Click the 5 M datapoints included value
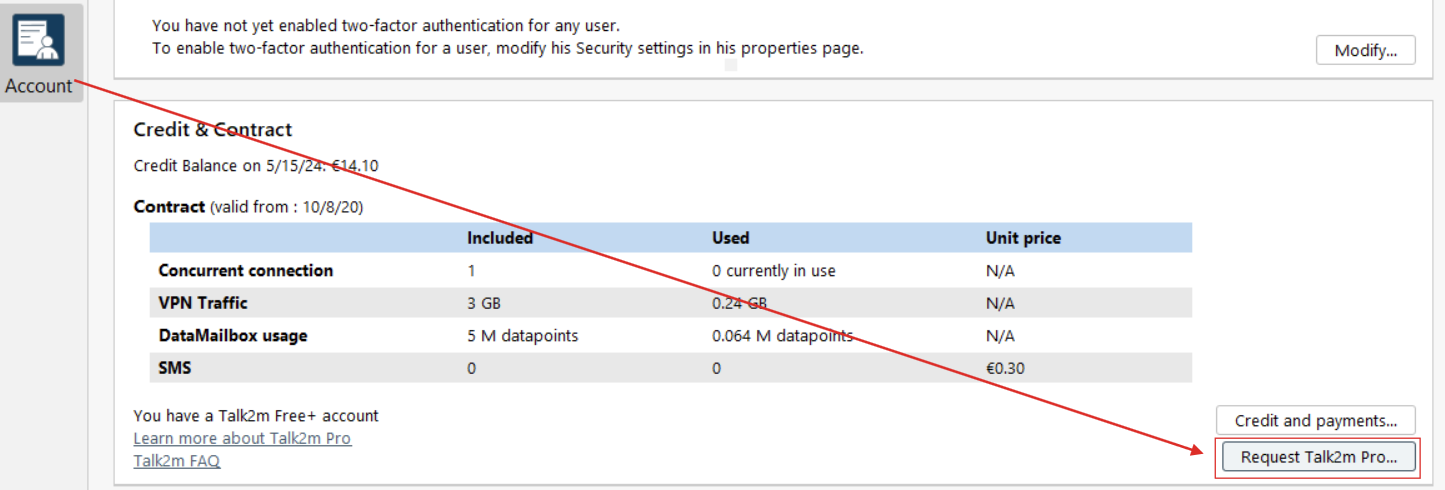 (523, 336)
